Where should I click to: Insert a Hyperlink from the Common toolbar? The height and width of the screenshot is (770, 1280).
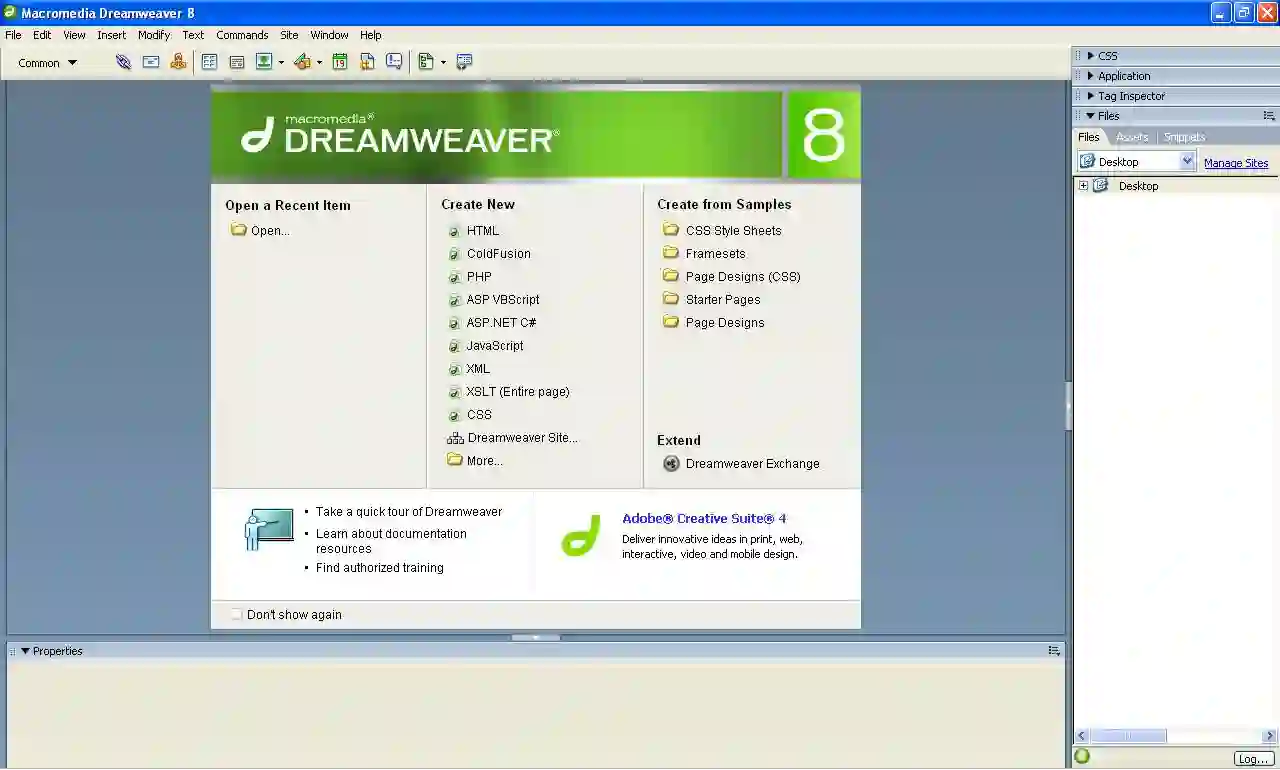click(x=123, y=62)
